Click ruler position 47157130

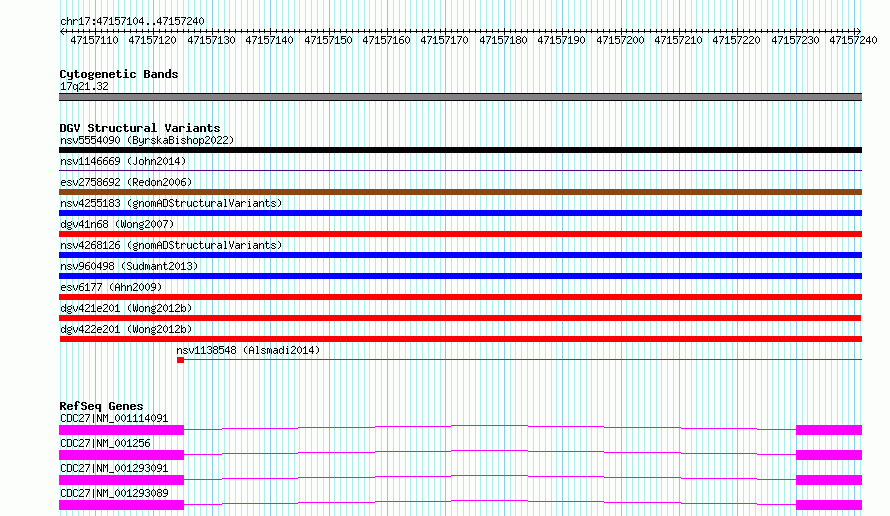[211, 40]
